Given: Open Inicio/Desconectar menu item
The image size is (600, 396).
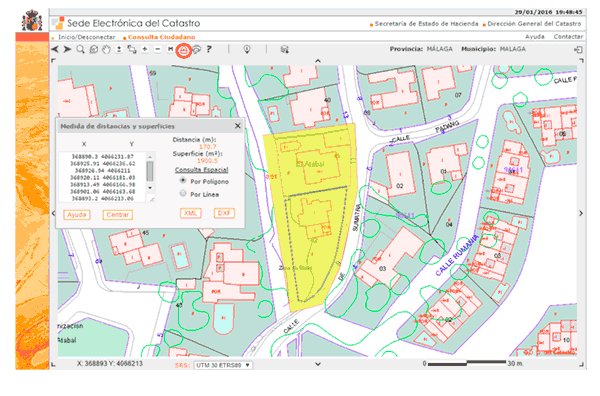Looking at the screenshot, I should (x=86, y=37).
